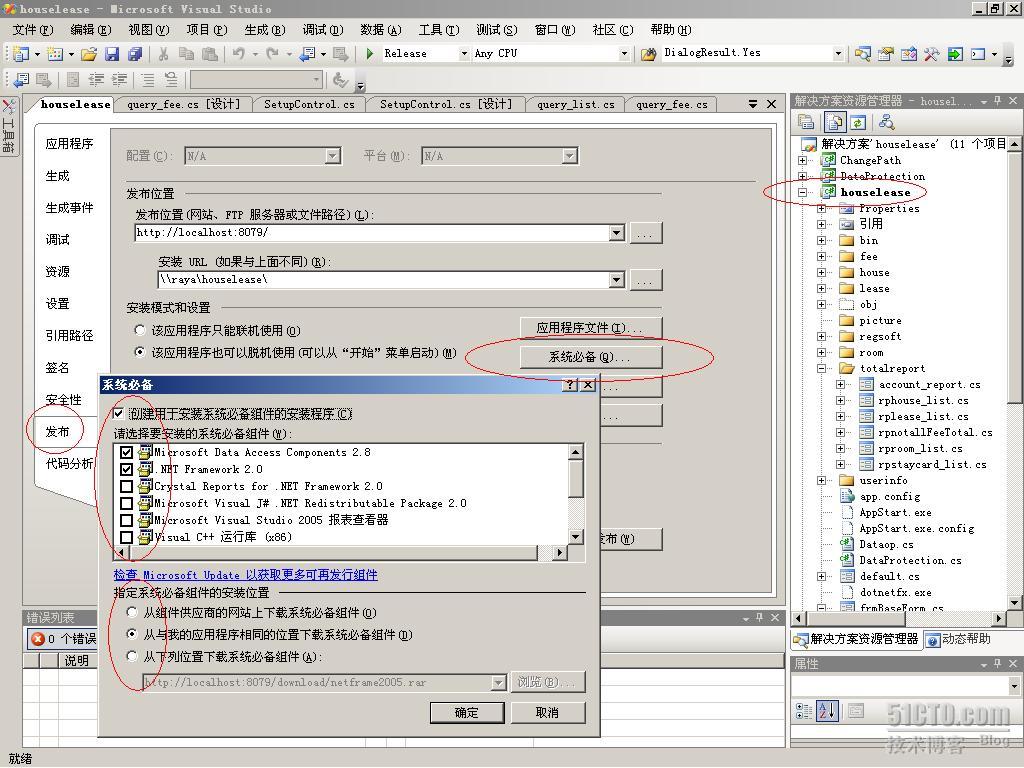Select download prerequisites from vendor website radio
Screen dimensions: 1024x768
[x=132, y=612]
